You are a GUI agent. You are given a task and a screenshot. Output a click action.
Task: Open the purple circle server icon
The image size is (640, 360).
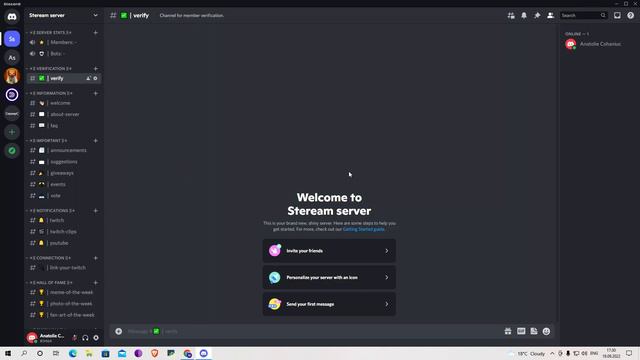12,95
